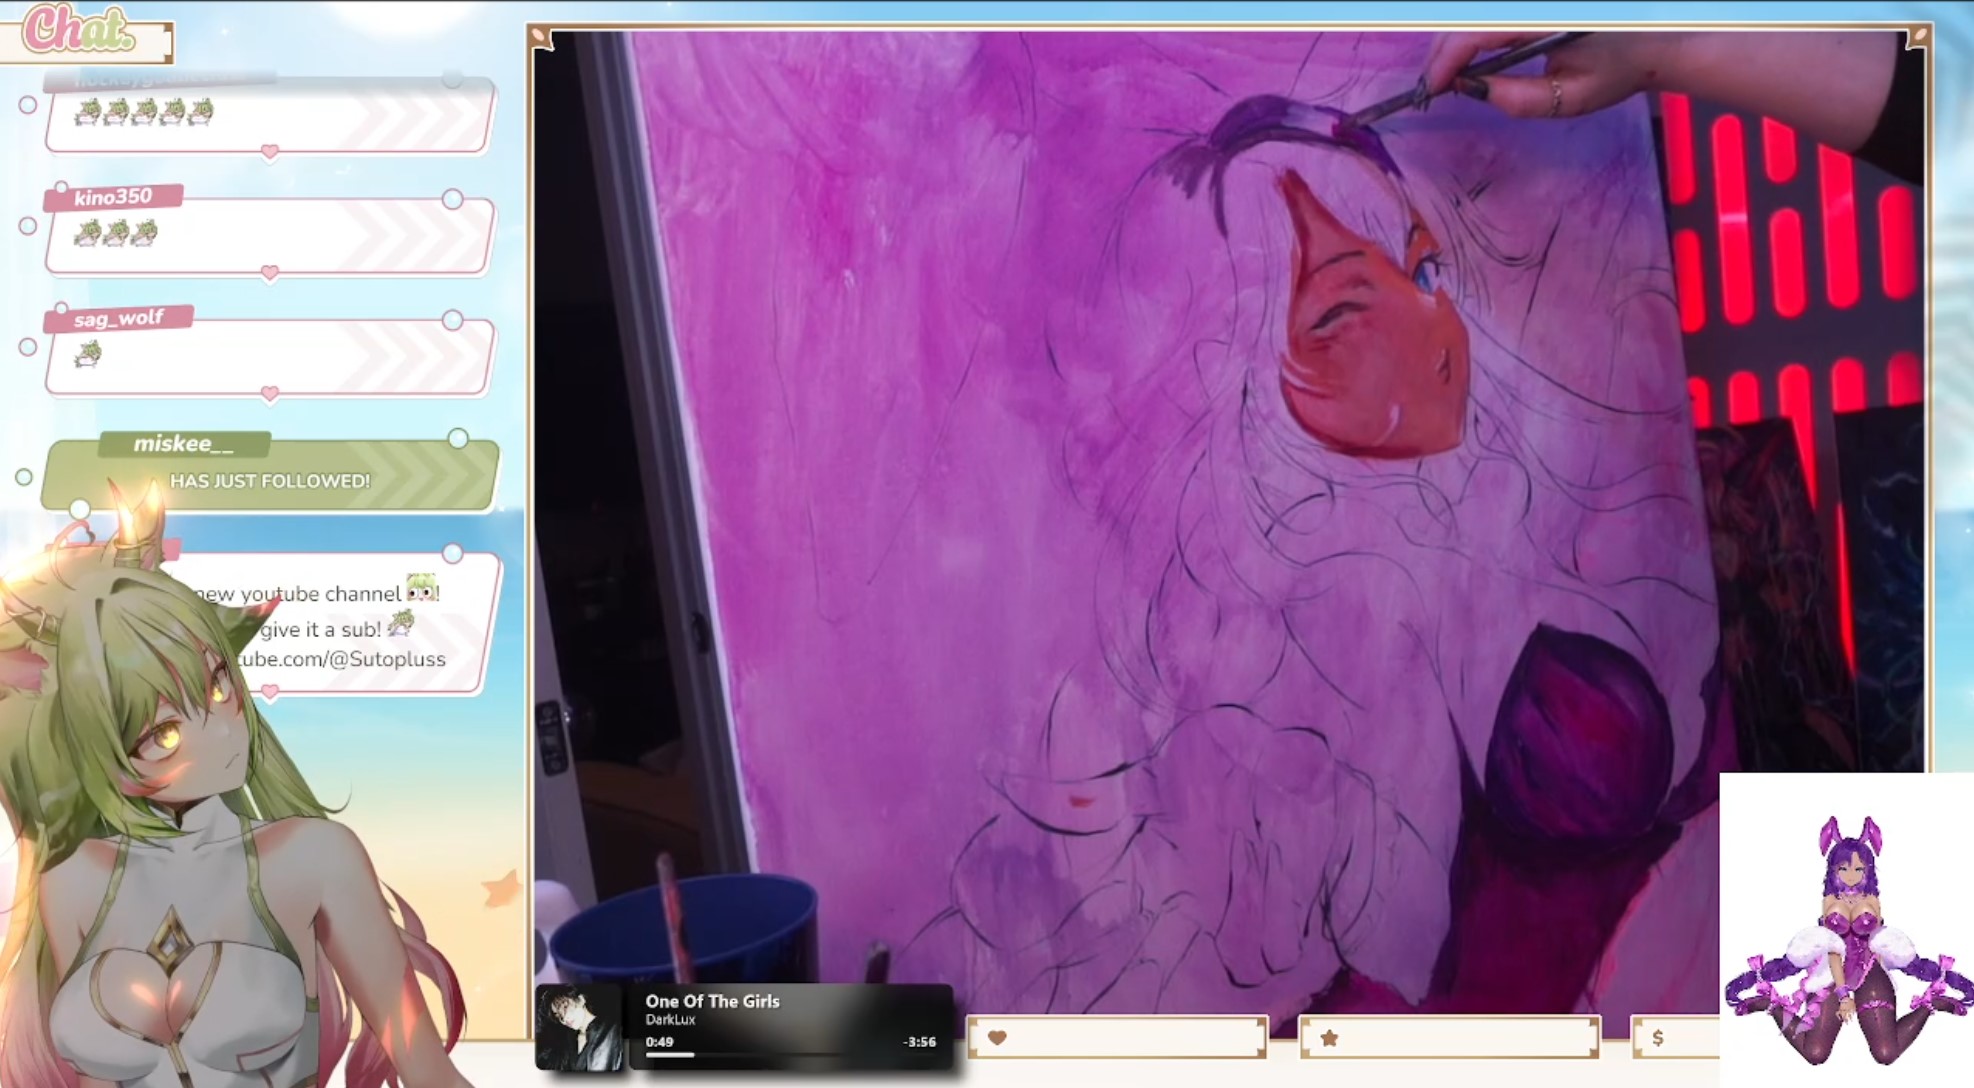Click the dollar sign icon

1657,1038
